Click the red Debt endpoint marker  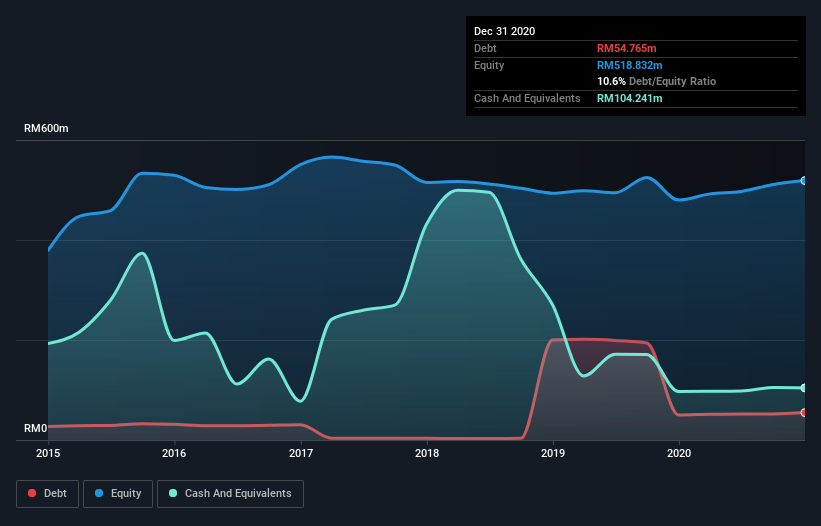[x=804, y=412]
